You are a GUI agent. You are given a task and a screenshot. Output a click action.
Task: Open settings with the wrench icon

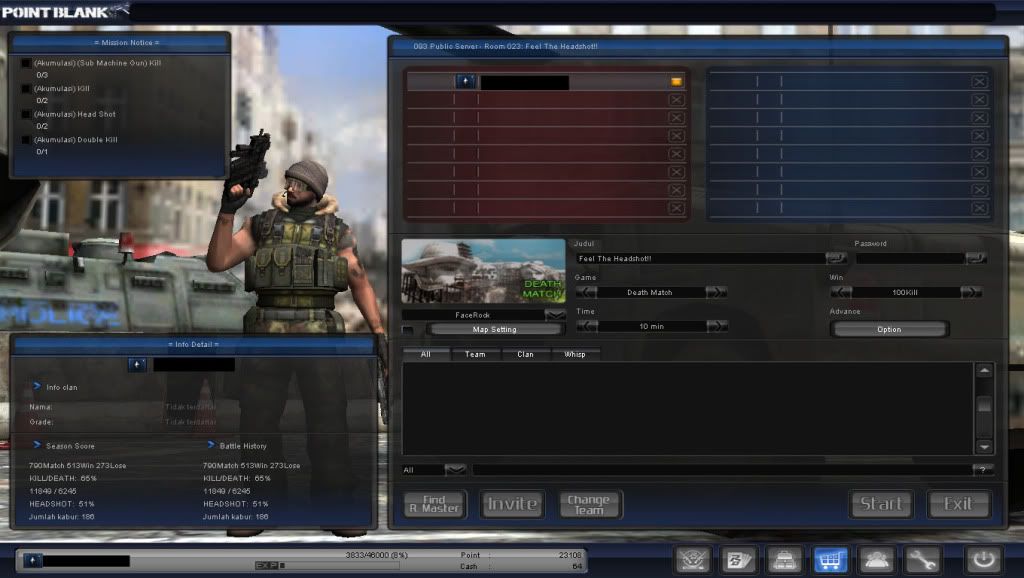921,560
